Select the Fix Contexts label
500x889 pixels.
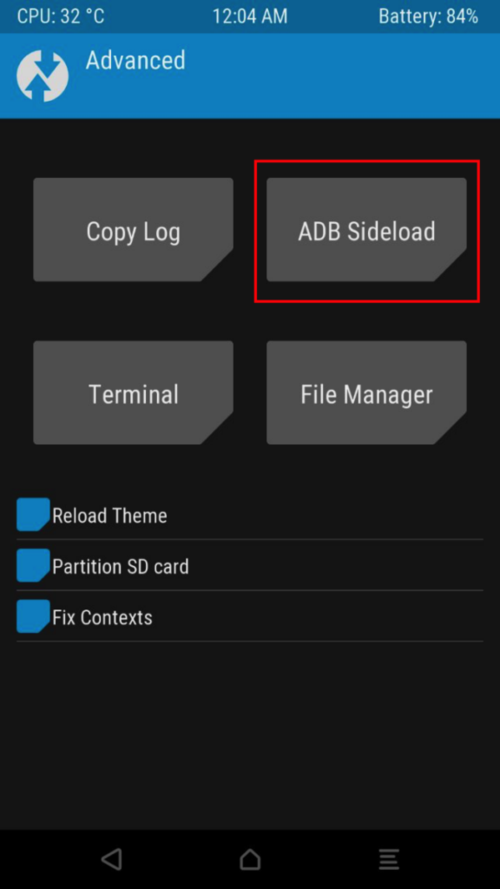[102, 617]
